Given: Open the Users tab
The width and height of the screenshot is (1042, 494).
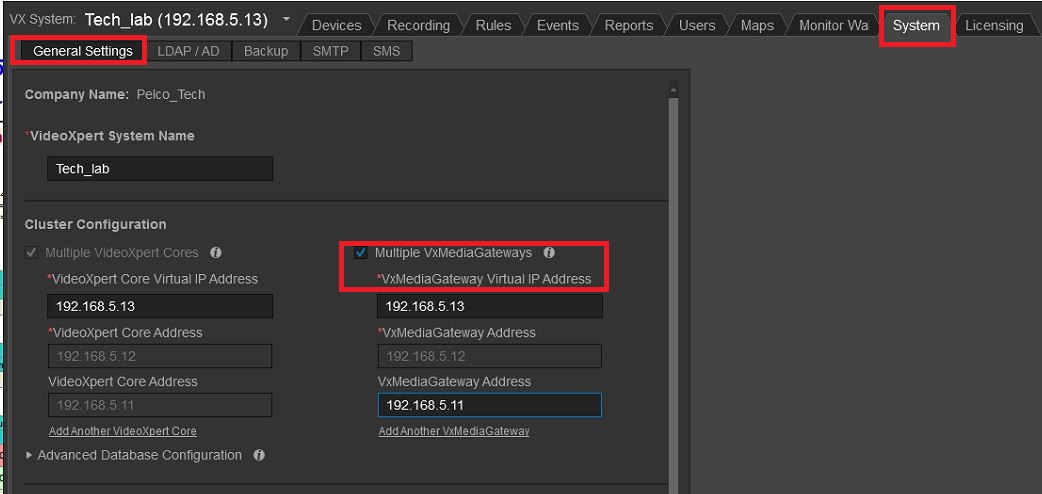Looking at the screenshot, I should point(697,25).
